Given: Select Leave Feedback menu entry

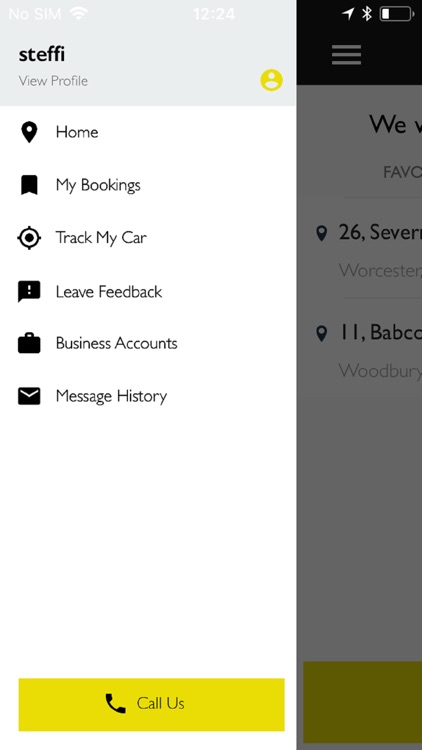Looking at the screenshot, I should (x=148, y=291).
